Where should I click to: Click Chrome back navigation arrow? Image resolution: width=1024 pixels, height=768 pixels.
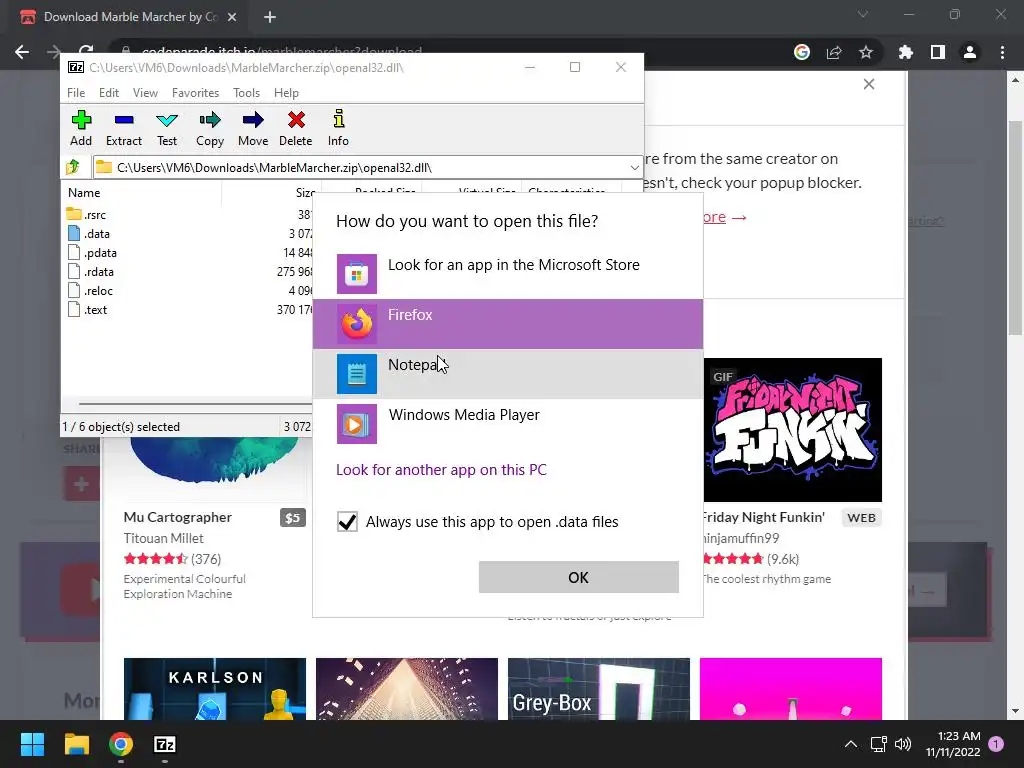[x=22, y=52]
